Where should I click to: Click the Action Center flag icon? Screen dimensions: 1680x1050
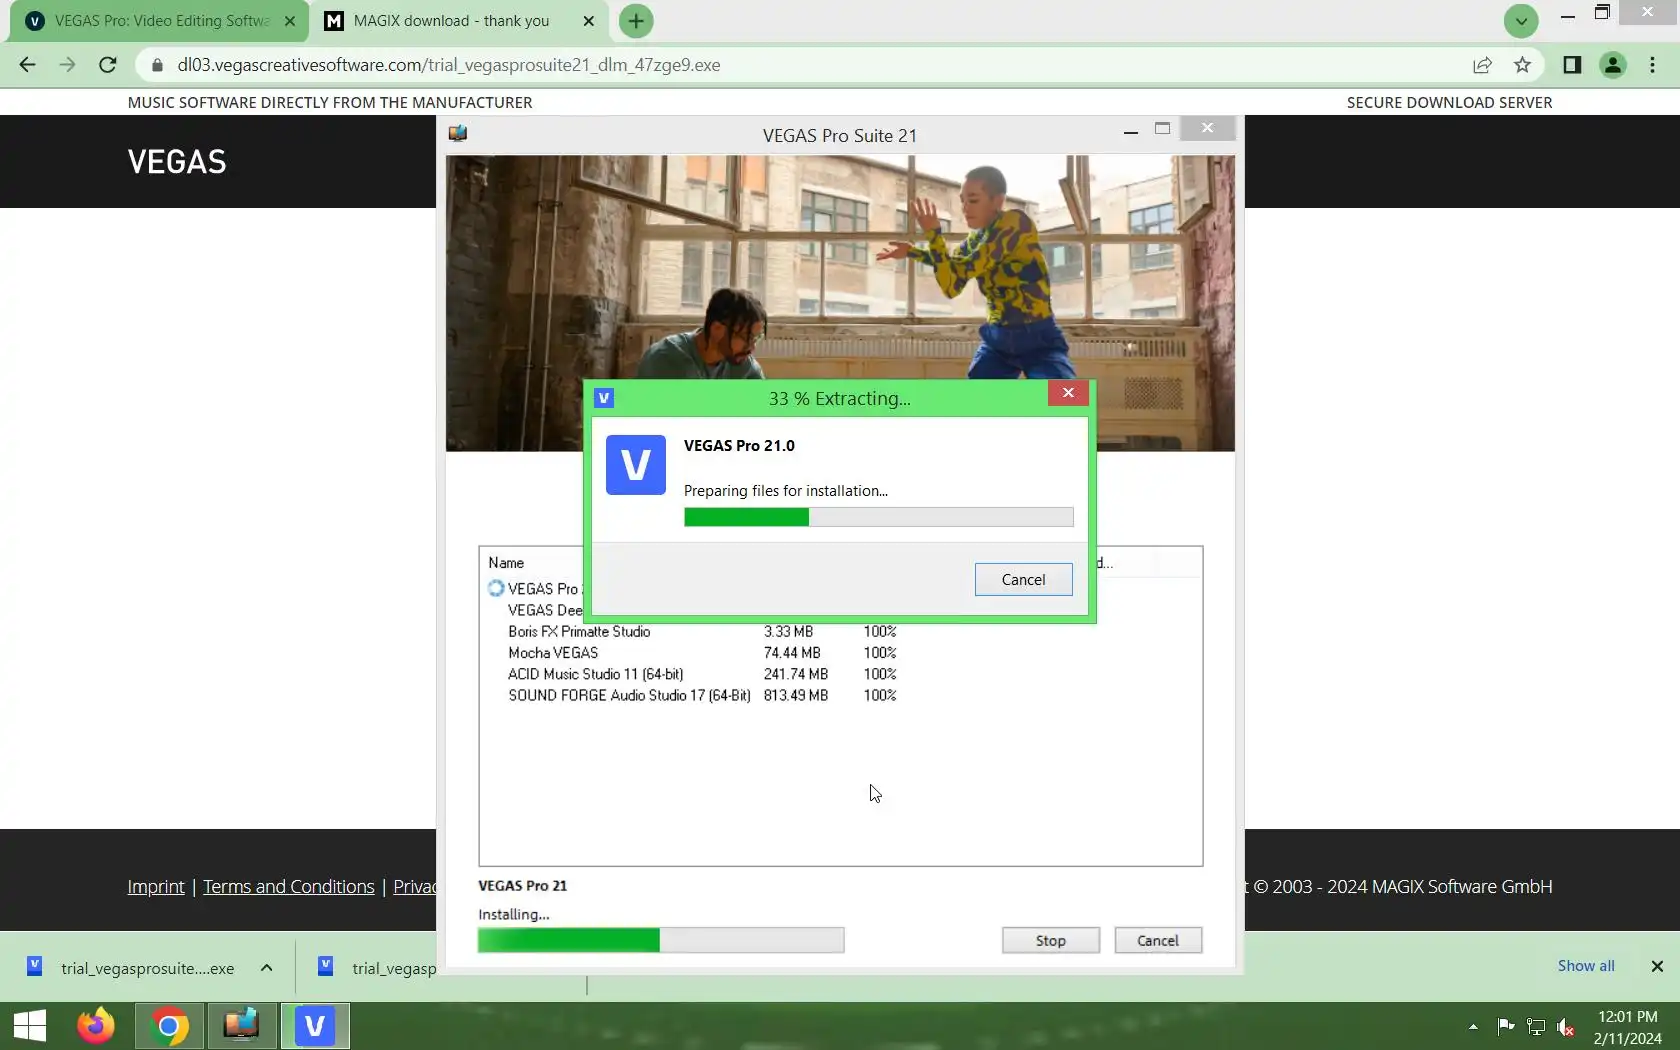1505,1027
